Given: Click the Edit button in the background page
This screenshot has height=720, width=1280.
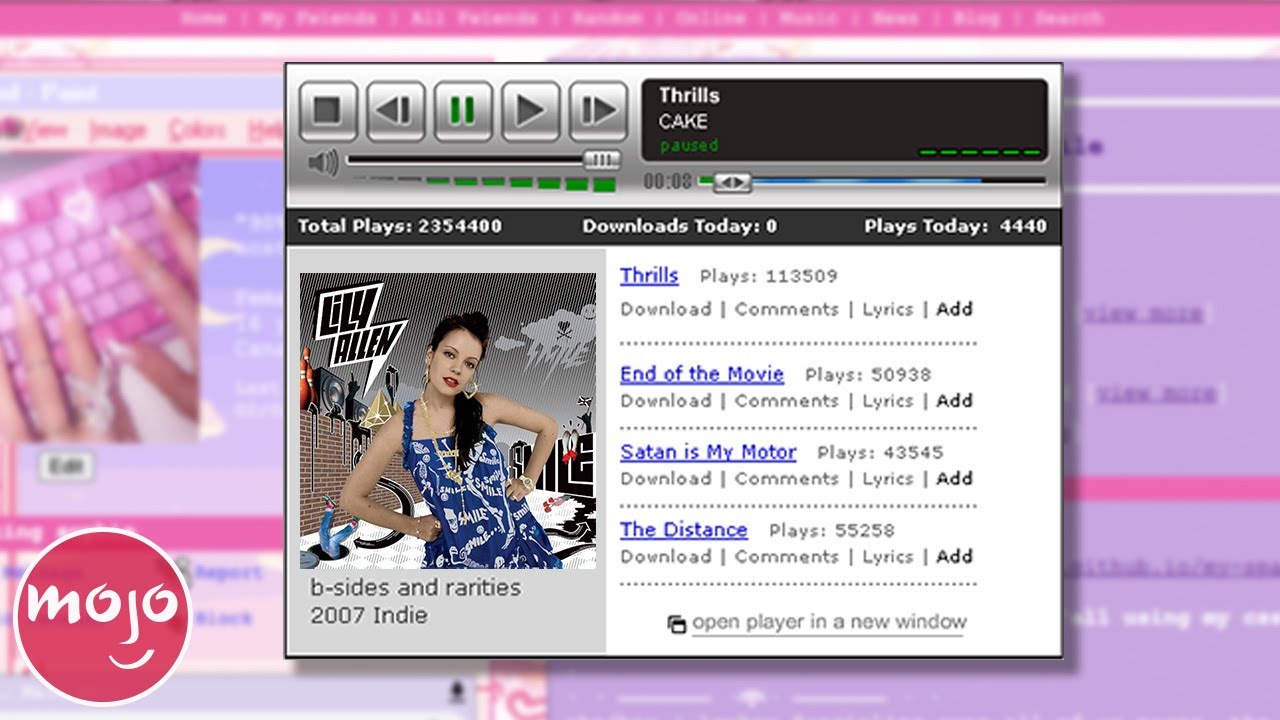Looking at the screenshot, I should (67, 466).
